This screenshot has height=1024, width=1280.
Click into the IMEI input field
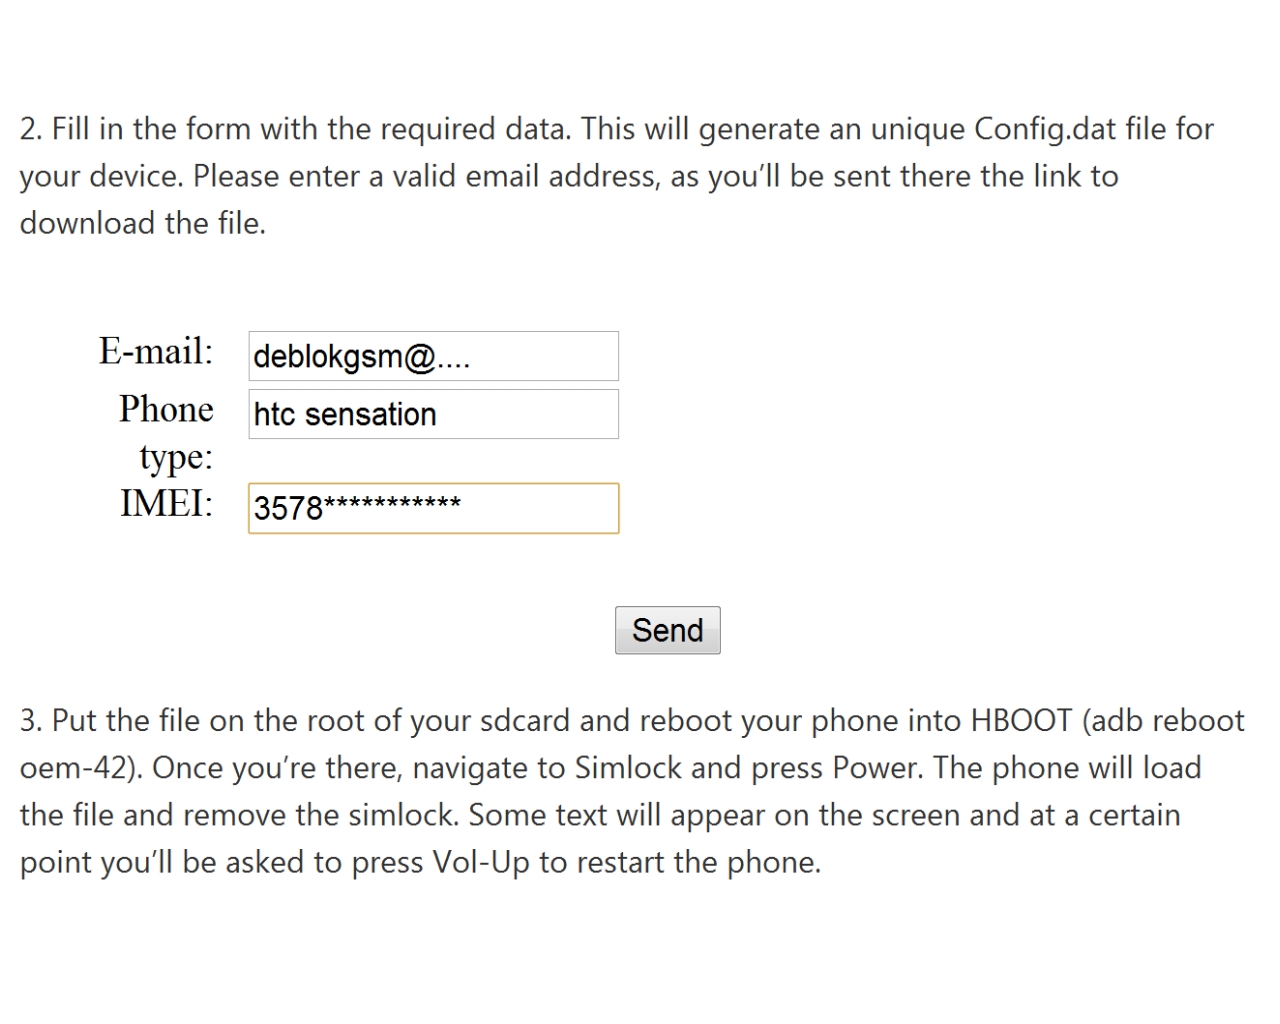(x=433, y=508)
